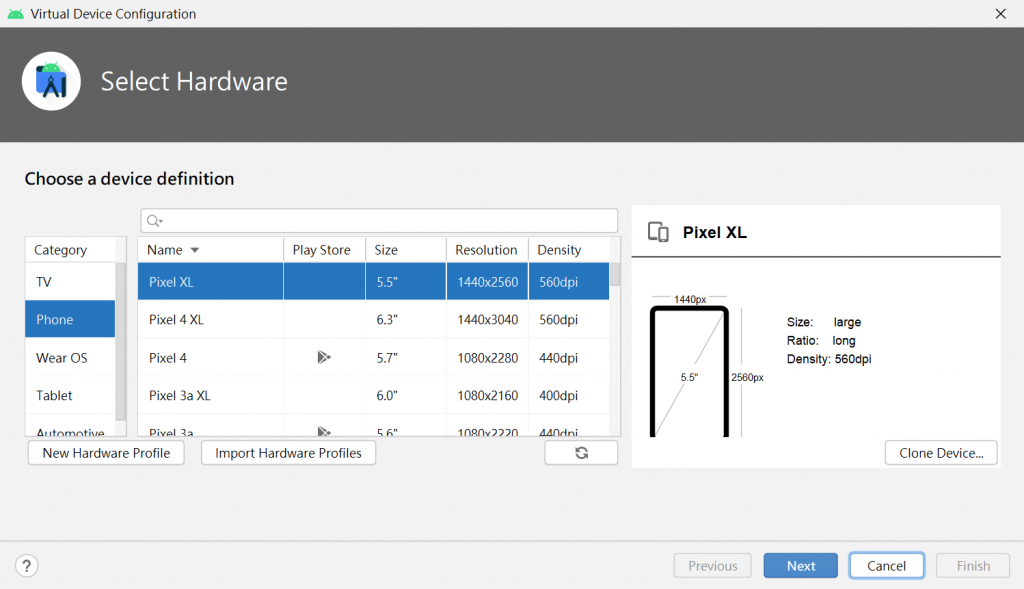Select the Wear OS category
Screen dimensions: 1024x589
point(70,357)
